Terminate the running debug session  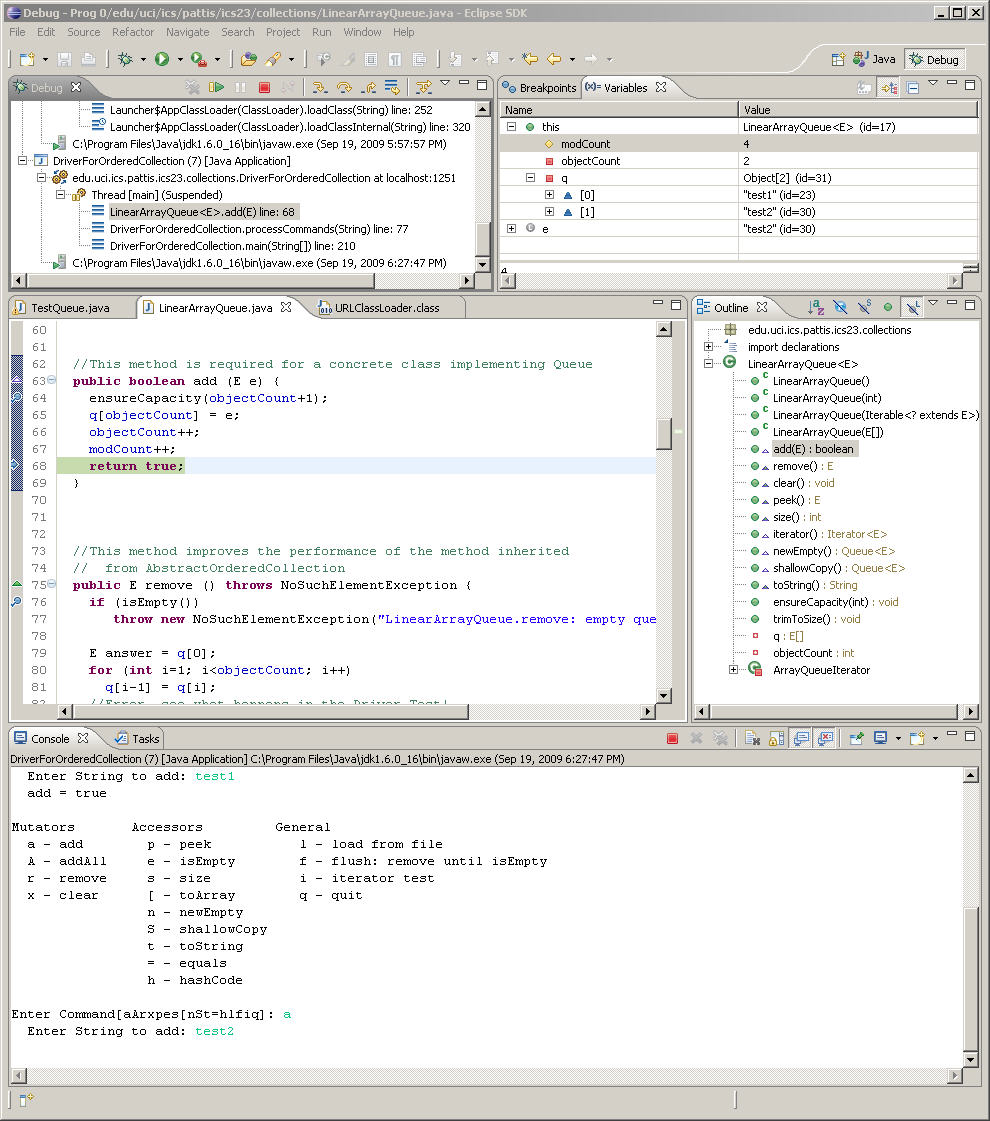pyautogui.click(x=264, y=87)
